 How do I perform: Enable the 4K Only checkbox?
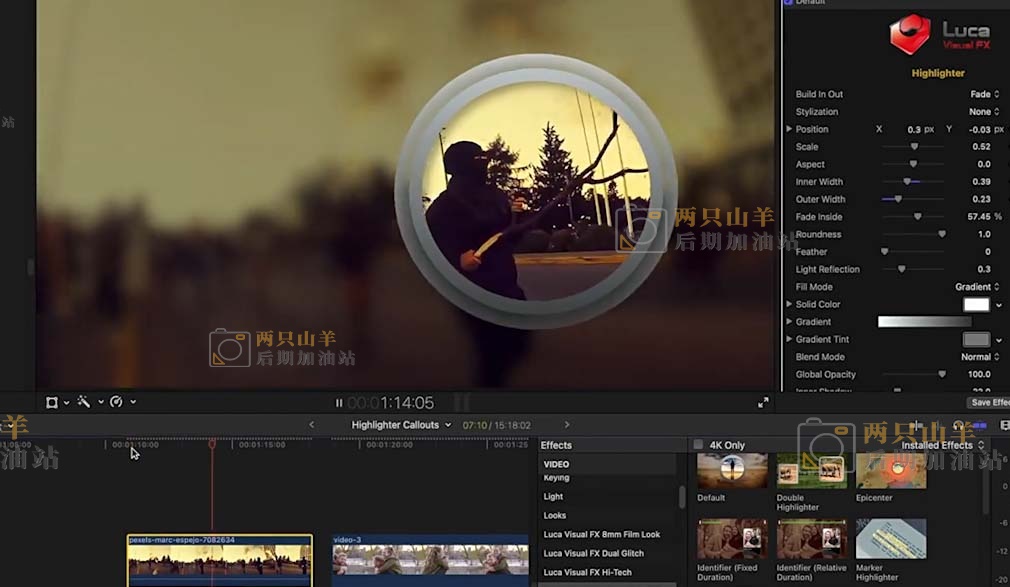coord(698,445)
